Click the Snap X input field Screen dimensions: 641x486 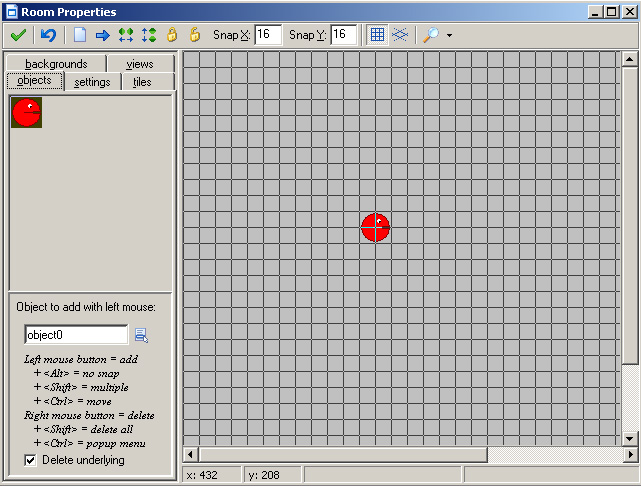click(268, 35)
